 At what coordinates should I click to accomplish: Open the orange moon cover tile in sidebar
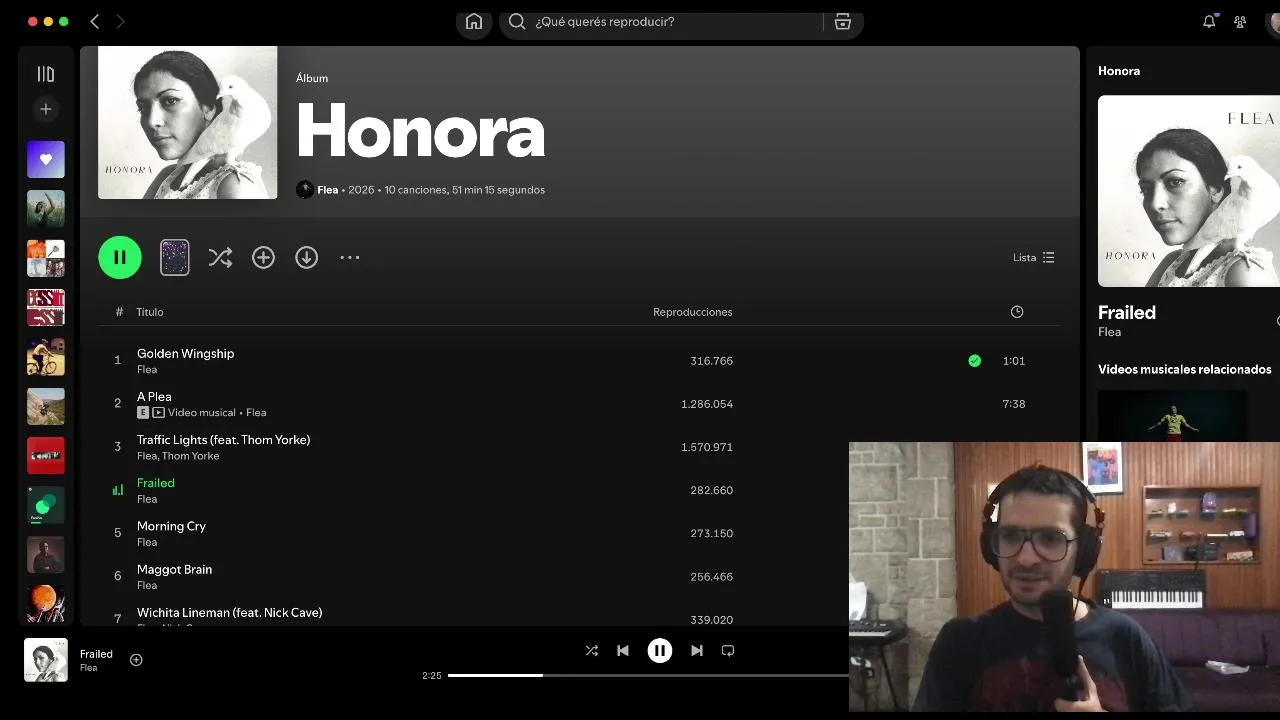pyautogui.click(x=46, y=604)
